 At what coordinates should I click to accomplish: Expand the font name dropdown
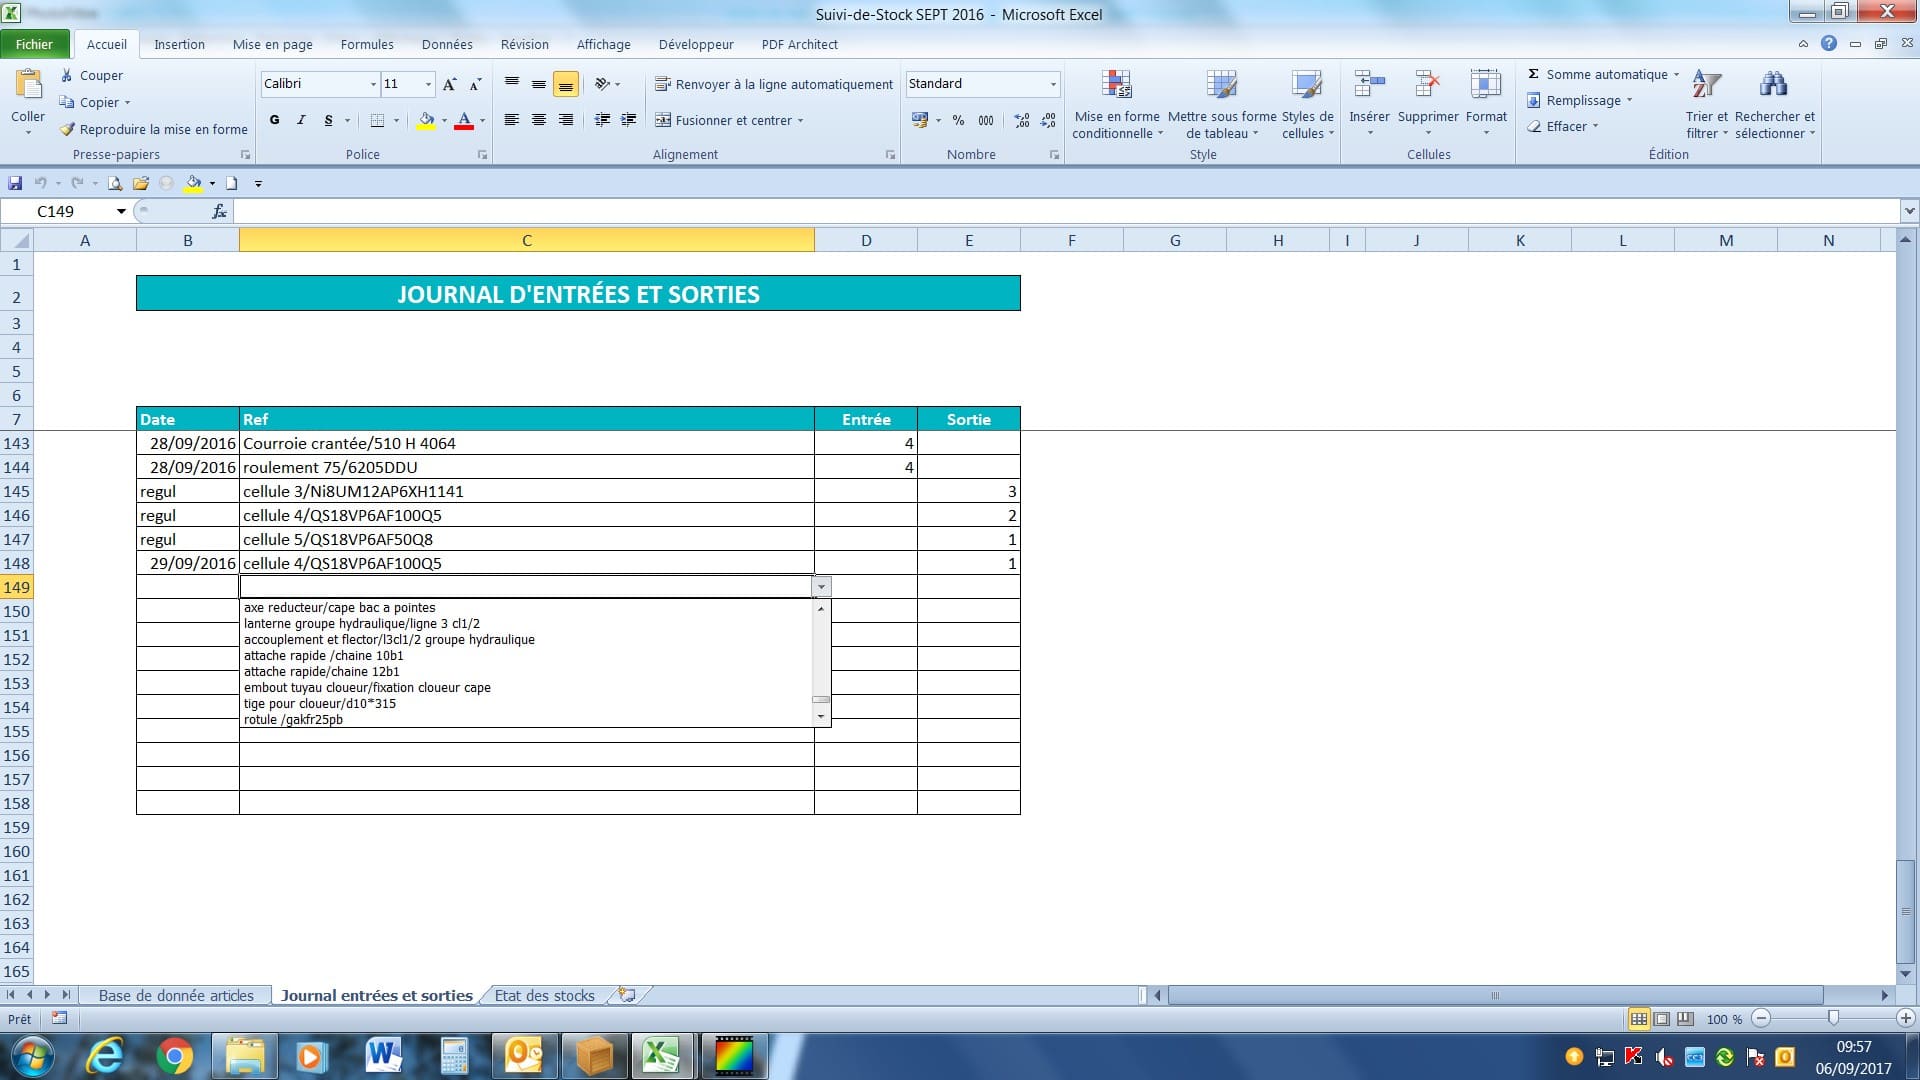click(373, 84)
